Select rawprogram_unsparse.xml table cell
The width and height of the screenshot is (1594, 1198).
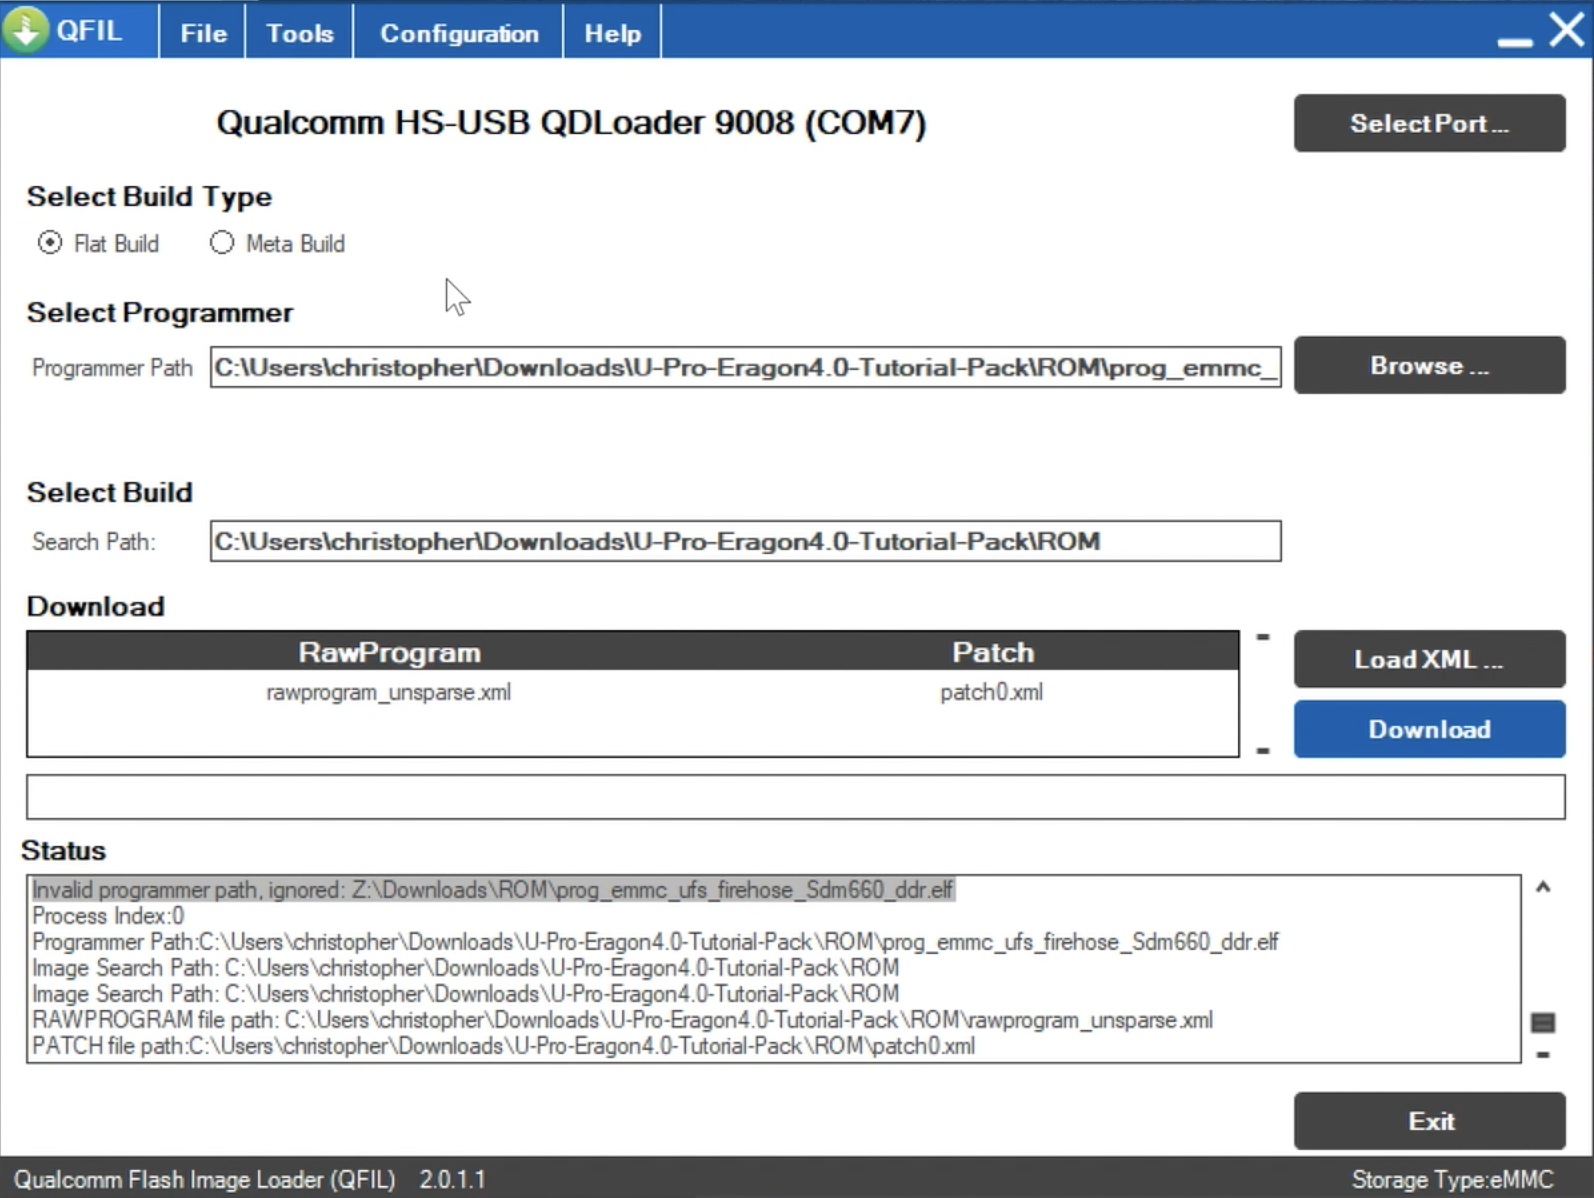tap(388, 692)
